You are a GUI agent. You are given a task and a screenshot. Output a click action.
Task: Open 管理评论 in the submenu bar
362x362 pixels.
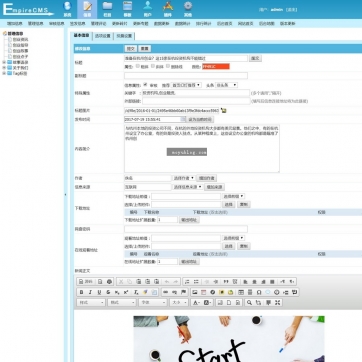point(98,24)
